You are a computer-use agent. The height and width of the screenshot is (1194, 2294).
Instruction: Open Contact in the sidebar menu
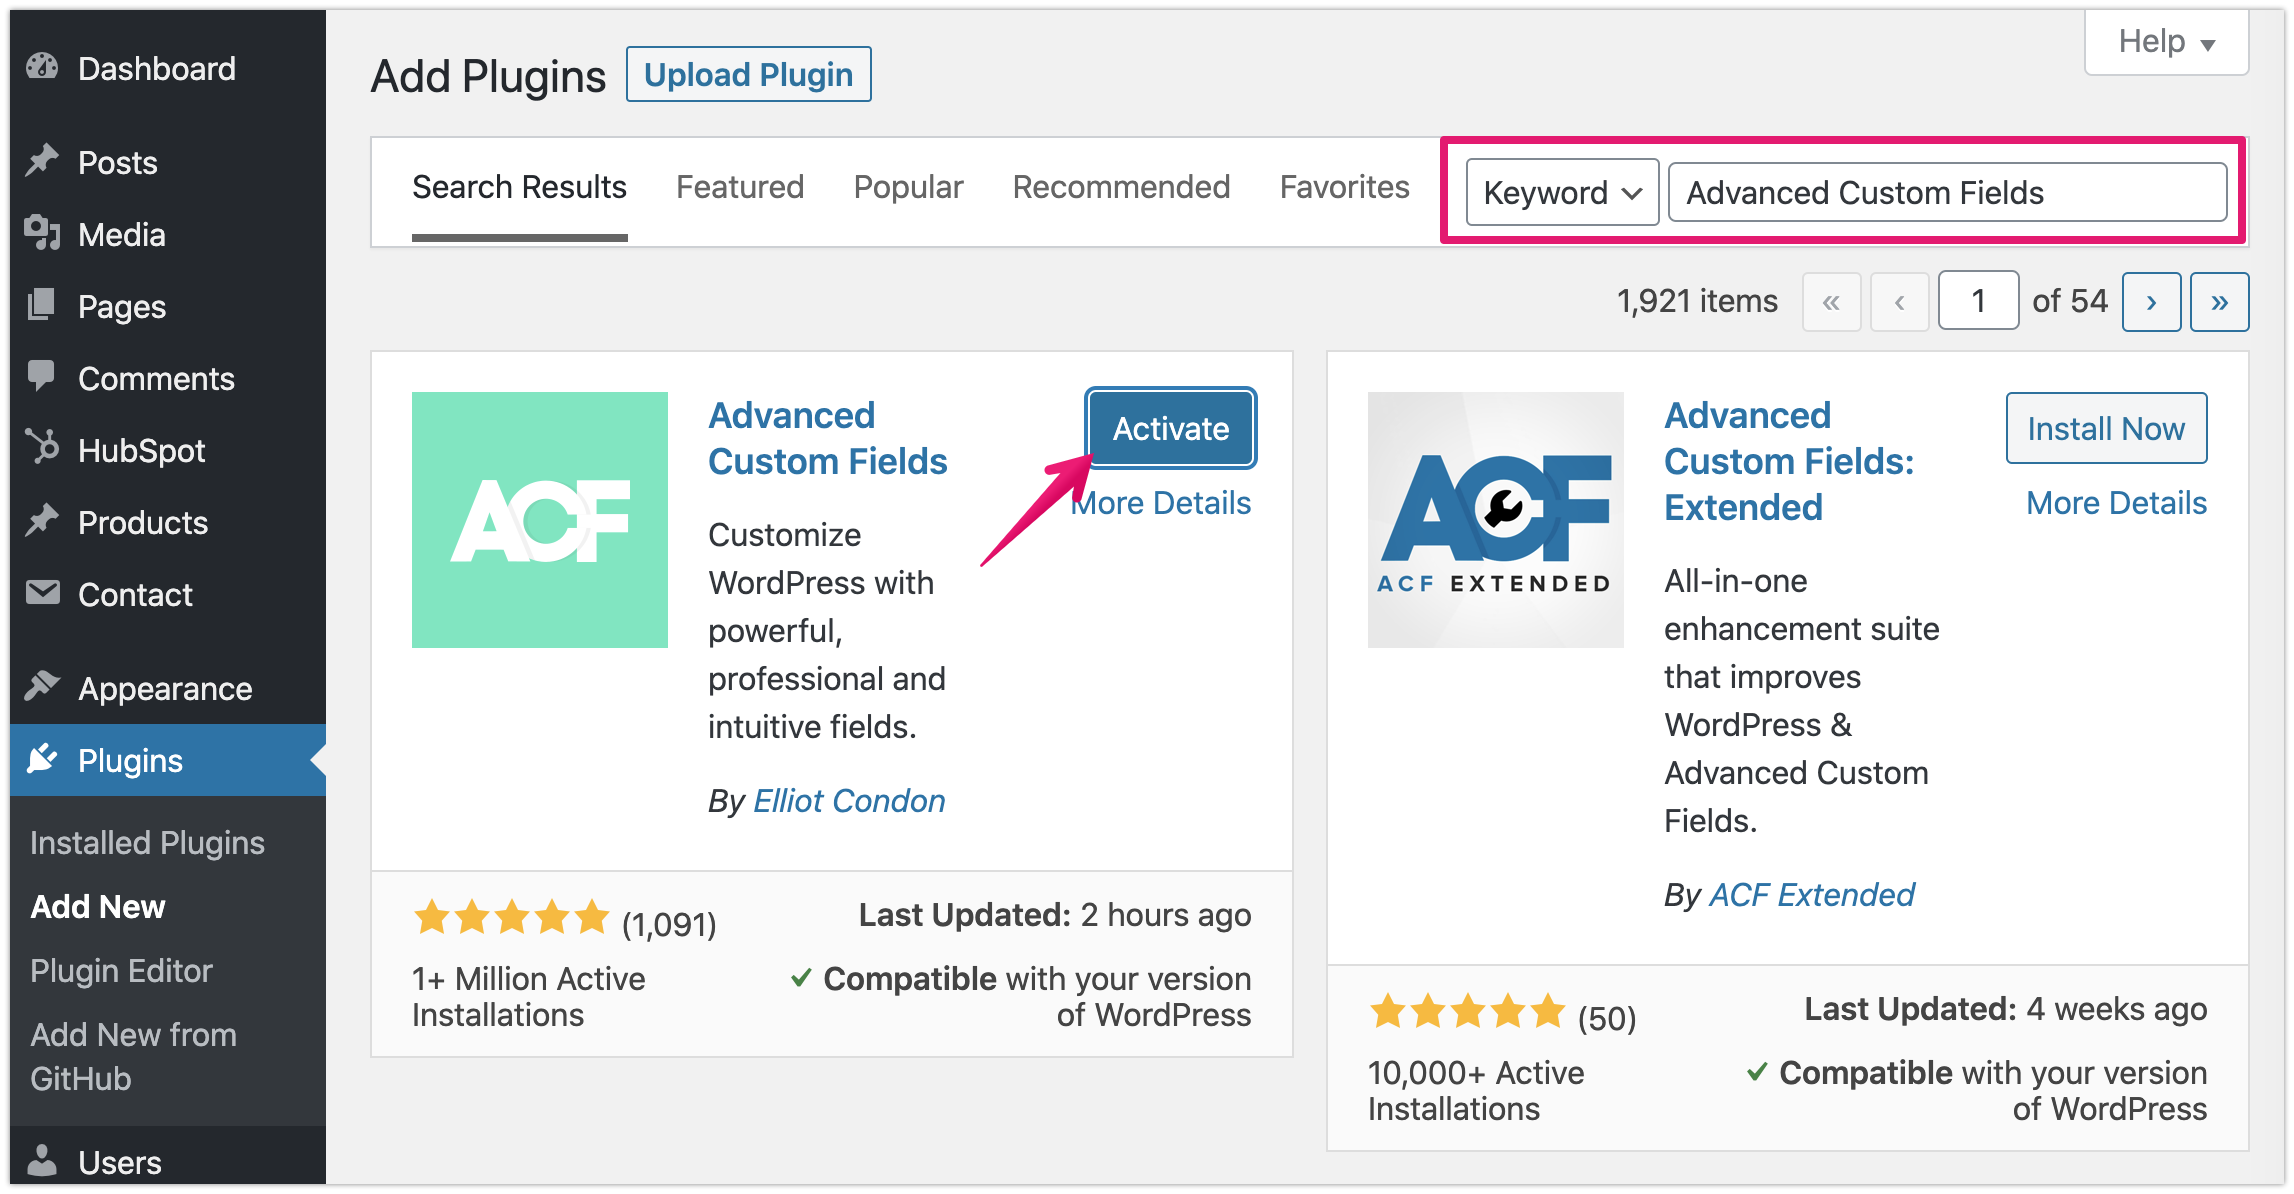[x=168, y=594]
